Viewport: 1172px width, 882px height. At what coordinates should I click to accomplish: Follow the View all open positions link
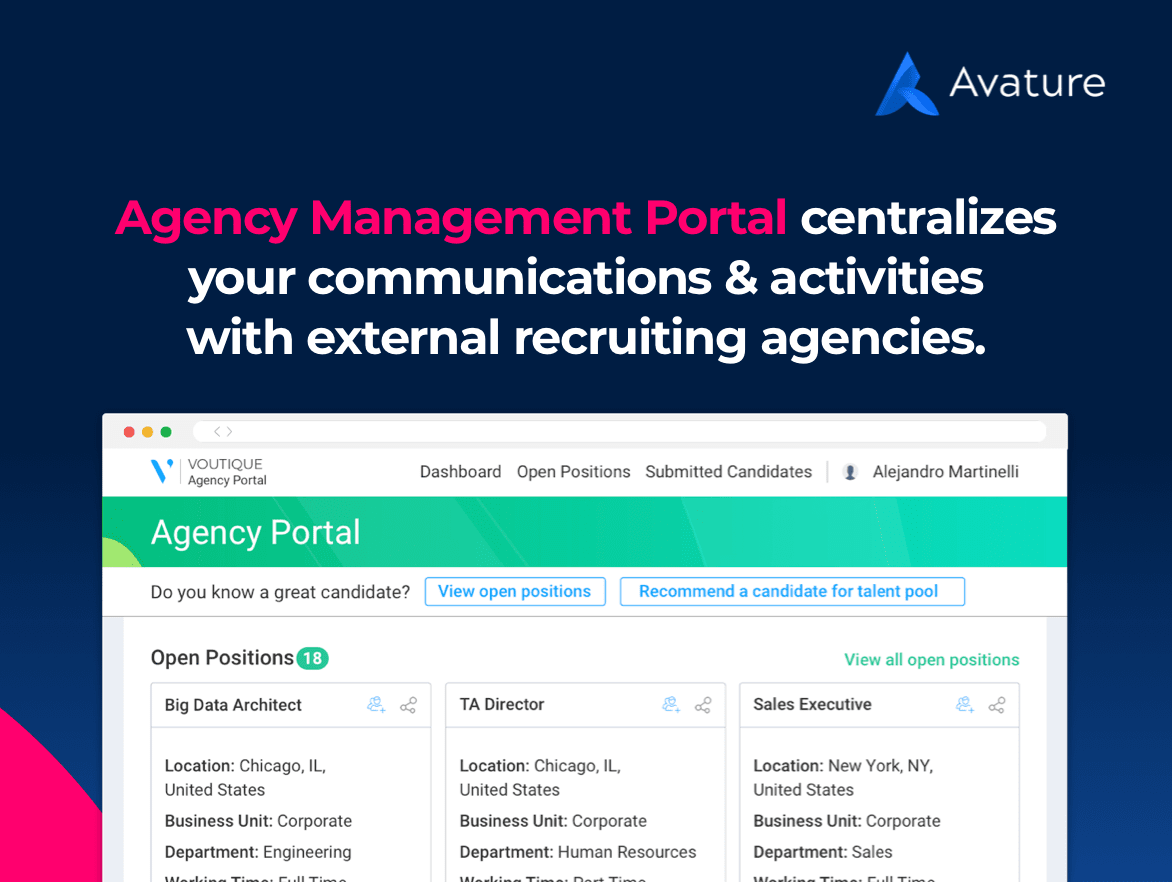click(931, 660)
